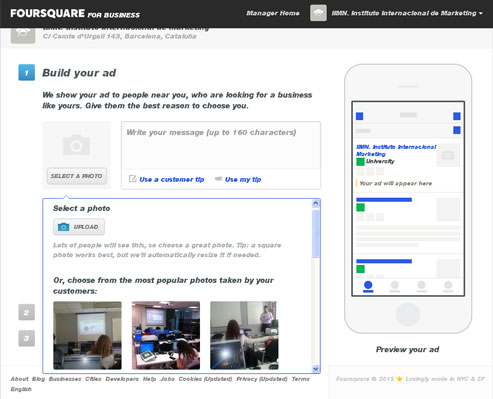Click the Select a photo panel heading

tap(82, 208)
